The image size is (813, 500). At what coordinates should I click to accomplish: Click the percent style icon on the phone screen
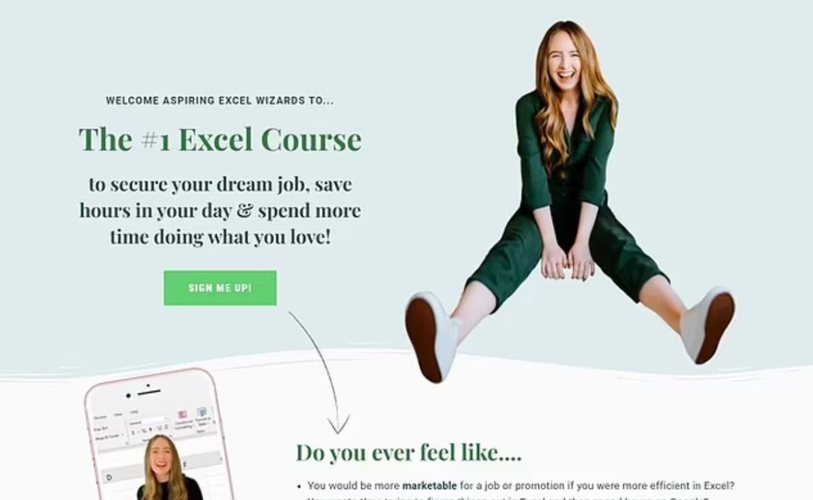[x=144, y=431]
